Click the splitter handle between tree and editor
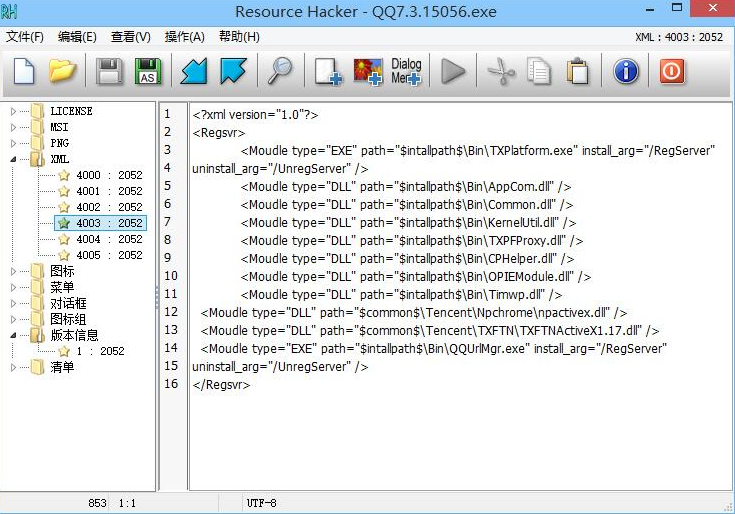 [x=157, y=297]
